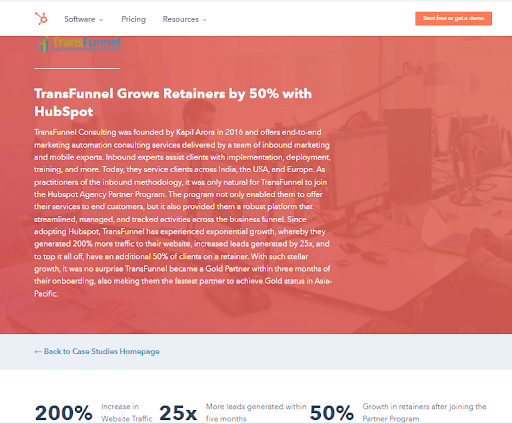Expand the Resources dropdown chevron
The width and height of the screenshot is (512, 424).
point(205,20)
